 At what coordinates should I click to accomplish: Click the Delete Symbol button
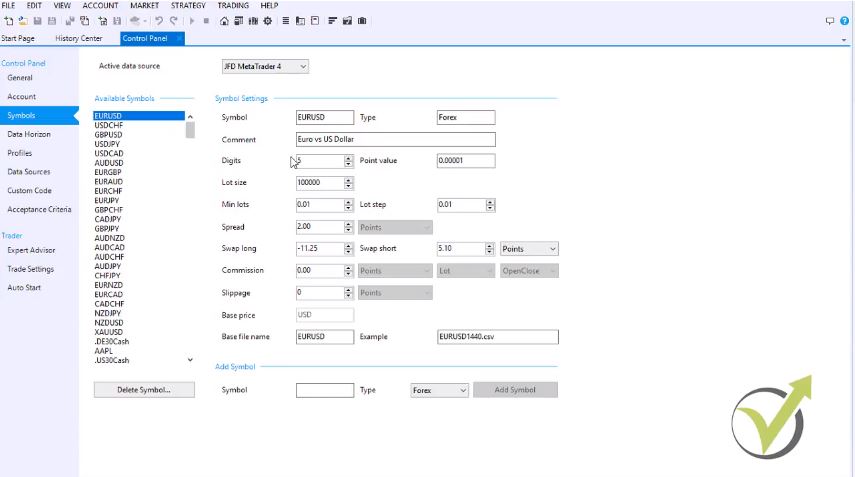[x=144, y=390]
